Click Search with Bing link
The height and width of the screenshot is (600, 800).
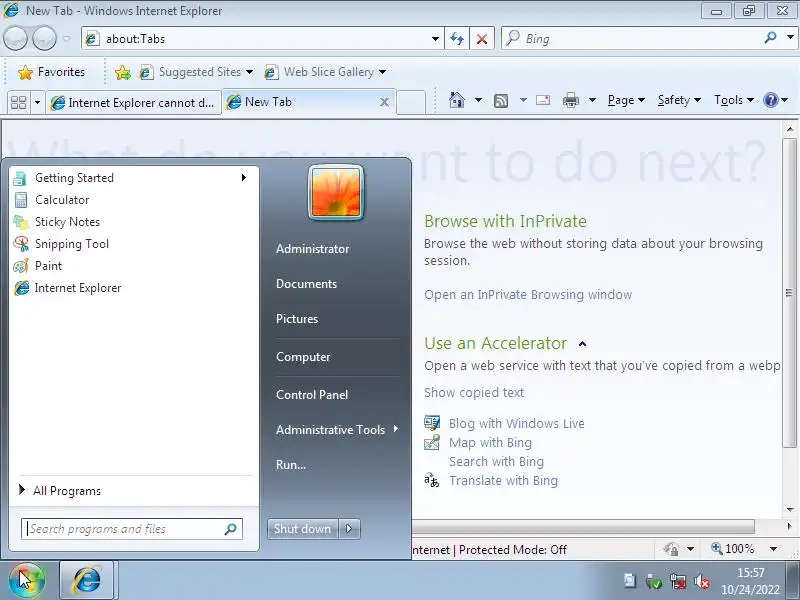pos(496,462)
